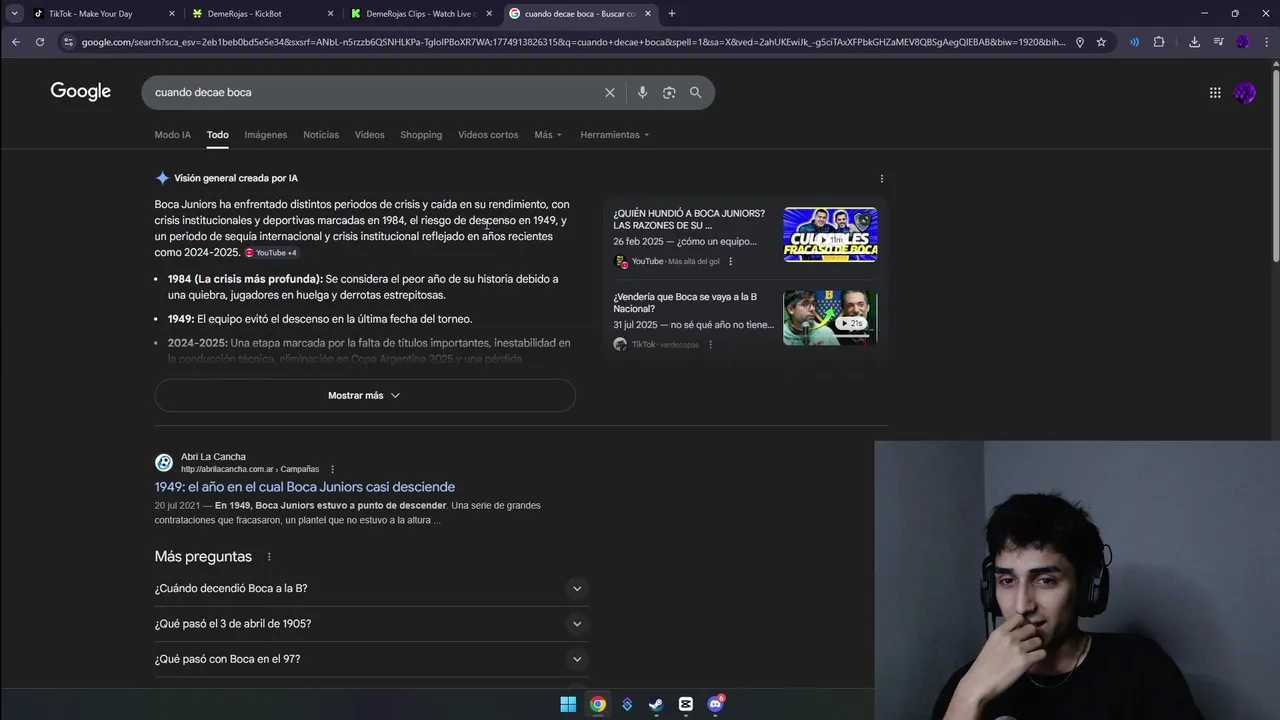Select the Noticias search tab

tap(321, 135)
